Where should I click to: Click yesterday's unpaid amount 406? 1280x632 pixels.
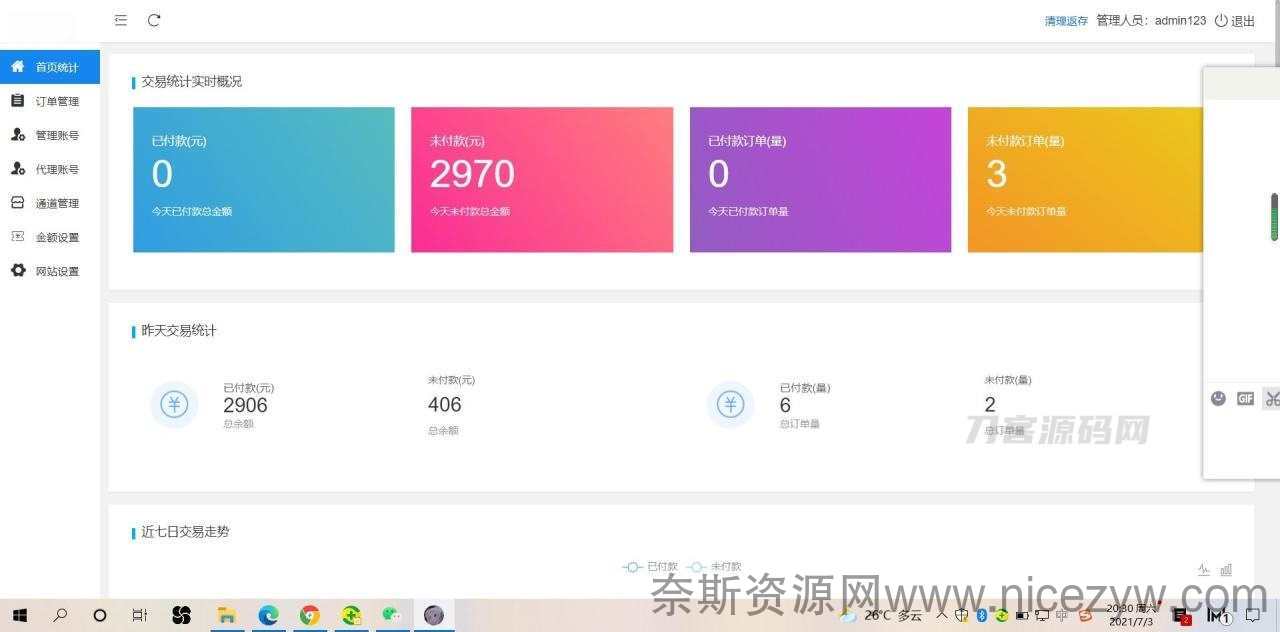pos(445,405)
